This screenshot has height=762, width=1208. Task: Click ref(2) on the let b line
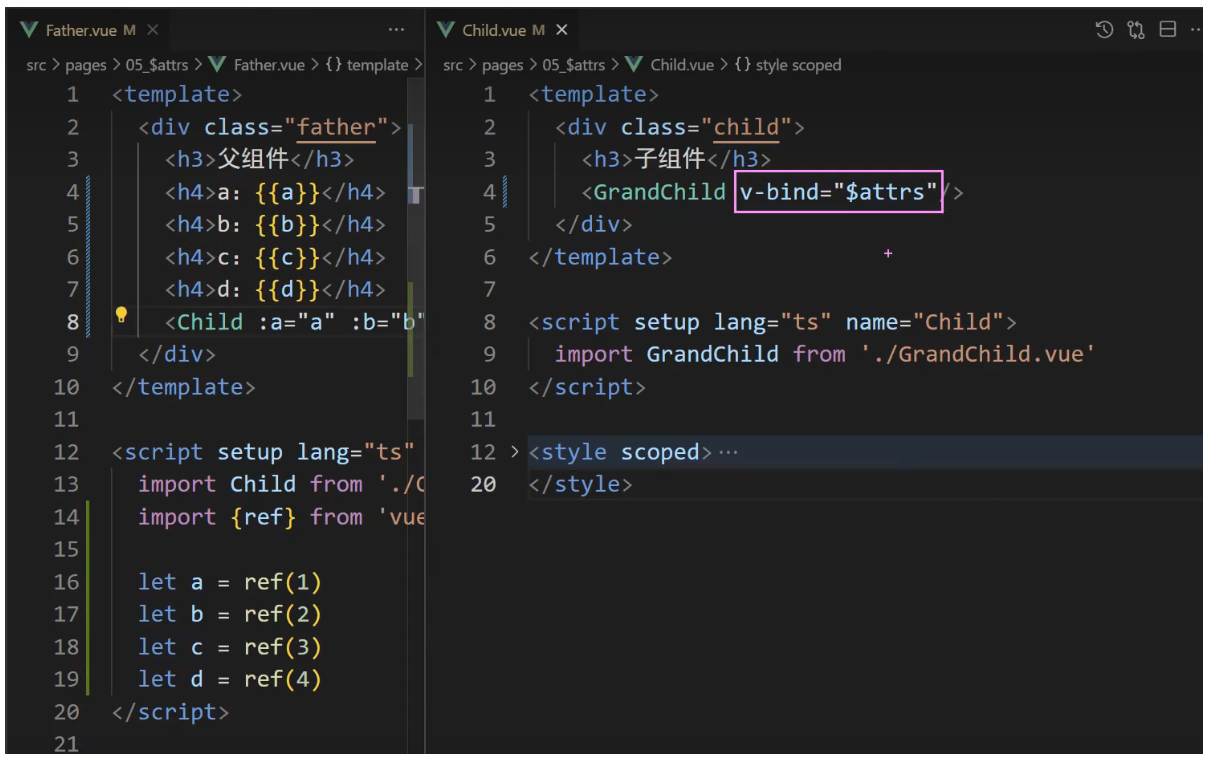283,614
